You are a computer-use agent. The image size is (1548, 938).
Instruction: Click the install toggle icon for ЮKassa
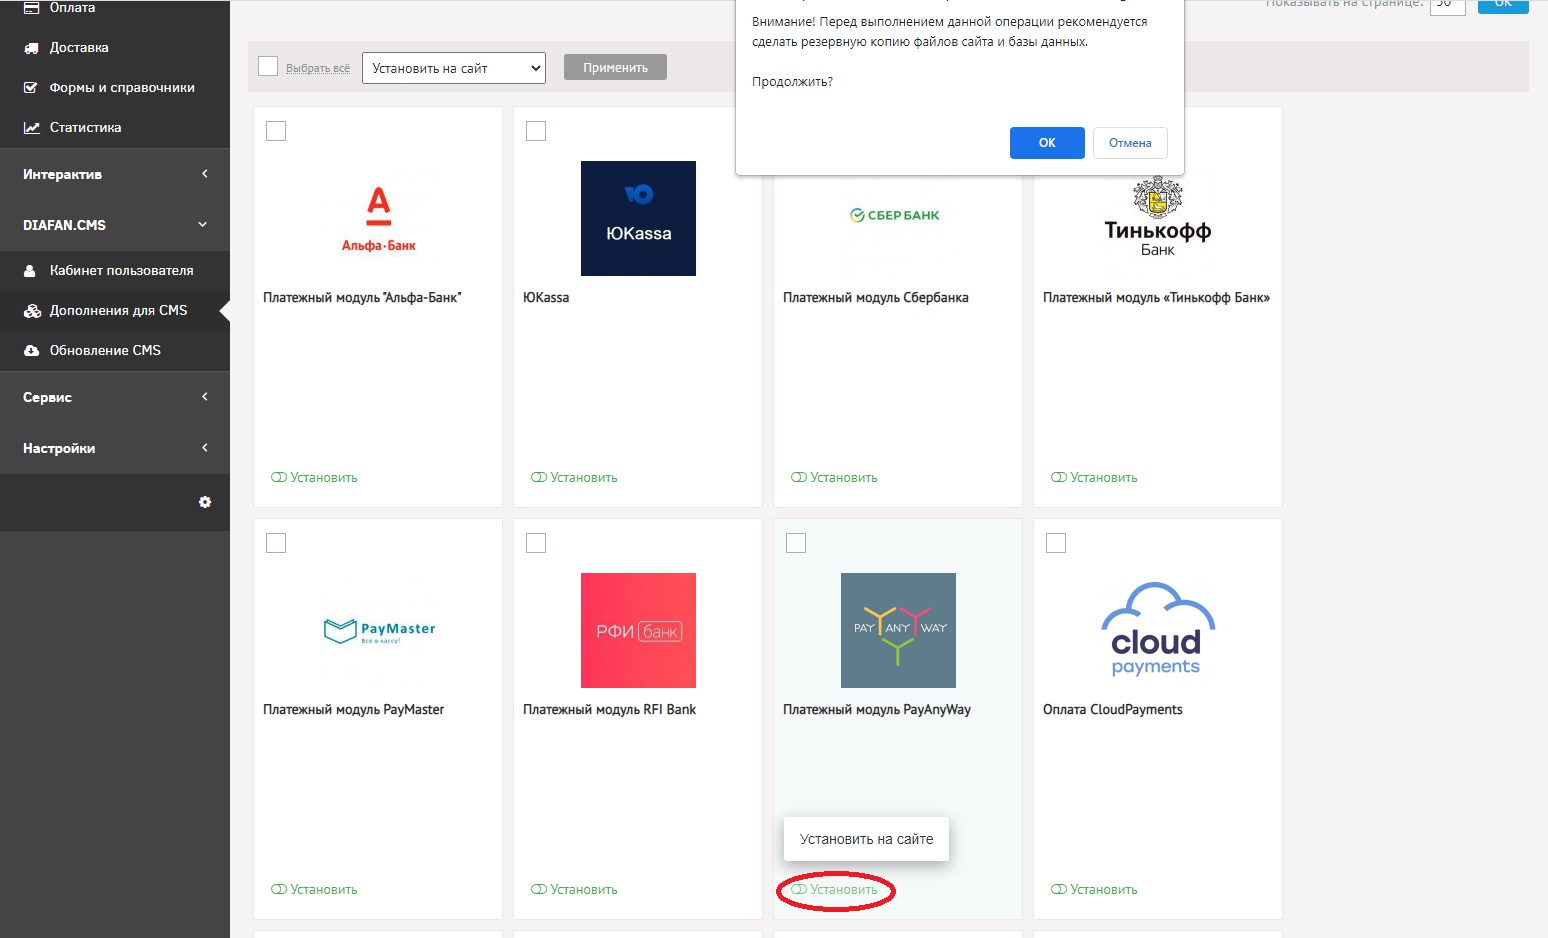539,478
